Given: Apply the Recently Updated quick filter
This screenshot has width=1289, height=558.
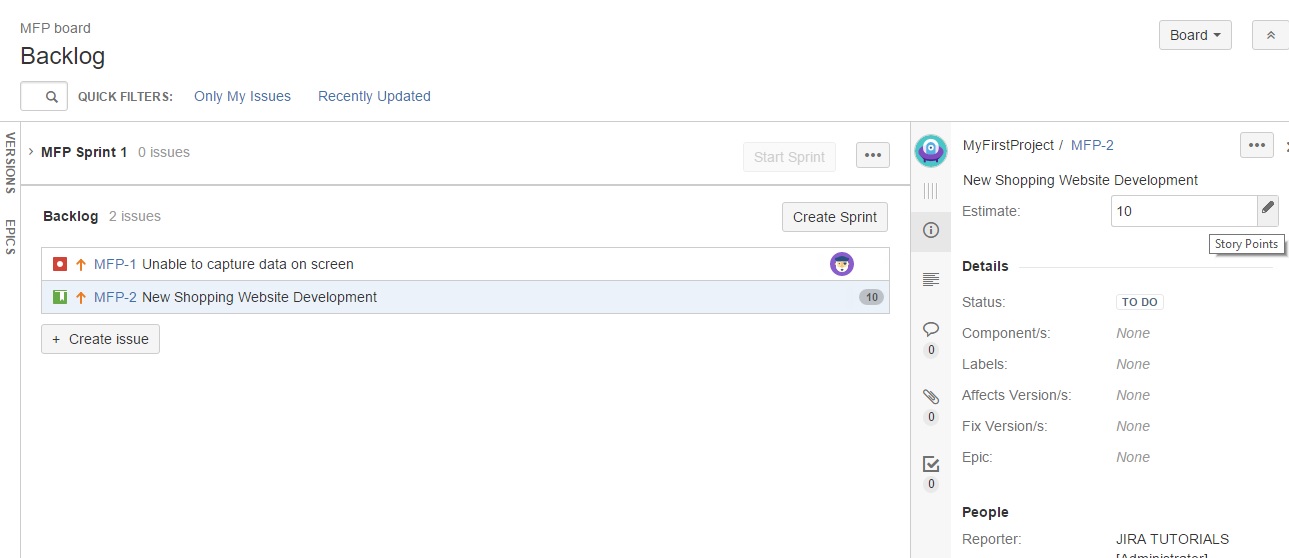Looking at the screenshot, I should pos(374,96).
